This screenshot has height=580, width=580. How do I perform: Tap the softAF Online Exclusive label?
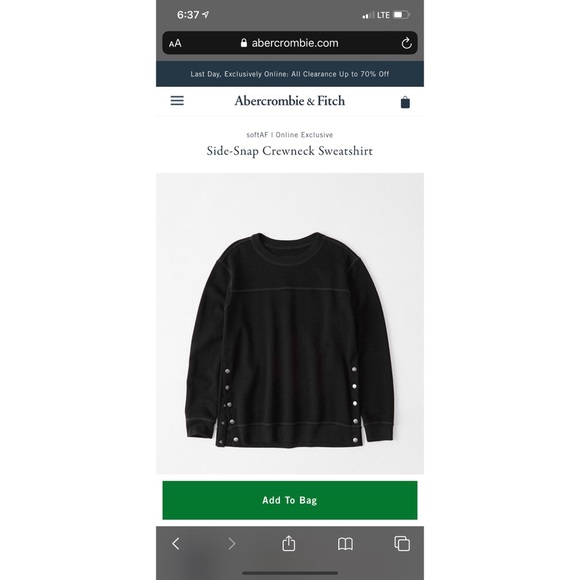click(290, 135)
